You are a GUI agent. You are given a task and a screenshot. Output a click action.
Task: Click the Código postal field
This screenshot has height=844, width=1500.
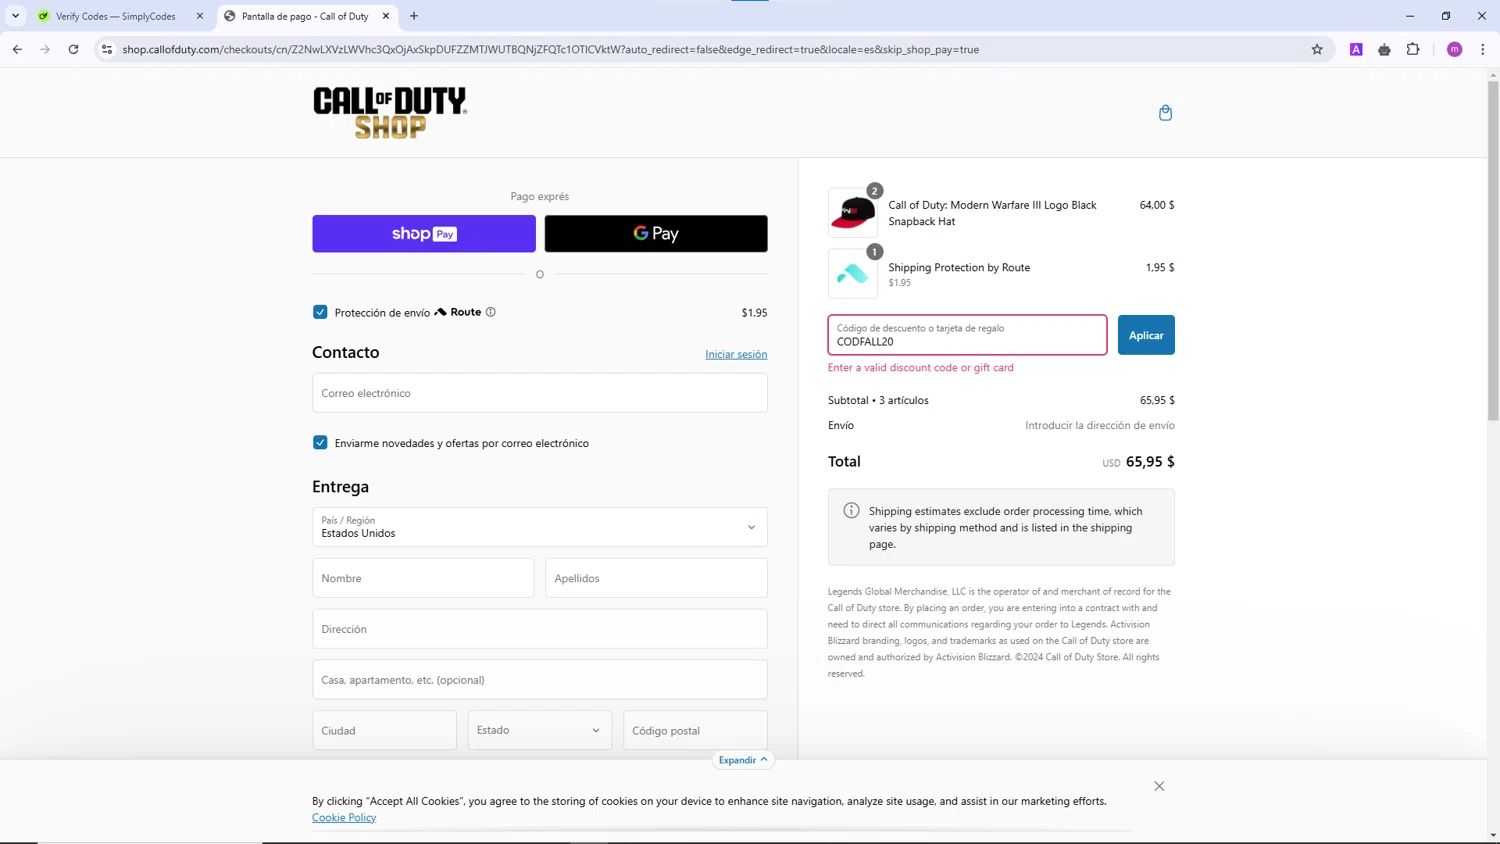click(695, 730)
